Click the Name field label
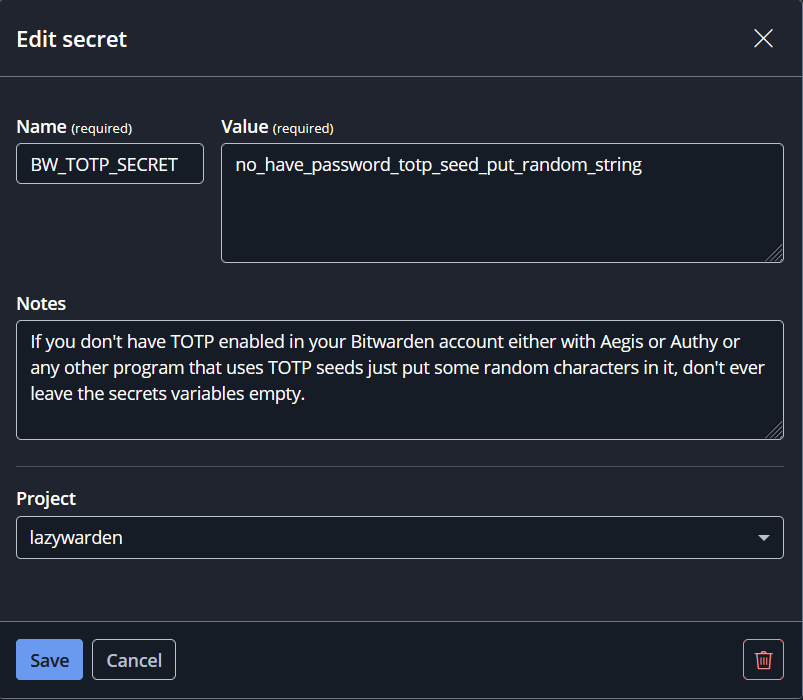This screenshot has width=803, height=700. click(x=41, y=126)
